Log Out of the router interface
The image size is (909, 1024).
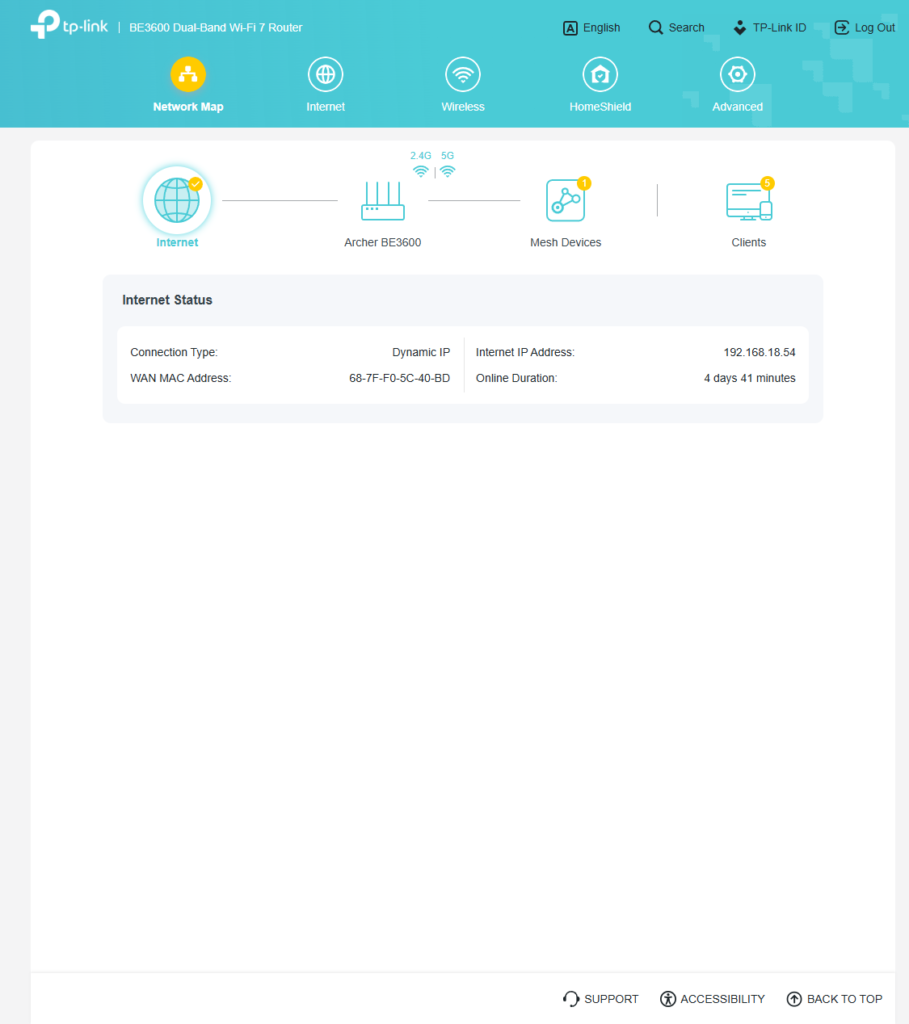coord(864,27)
